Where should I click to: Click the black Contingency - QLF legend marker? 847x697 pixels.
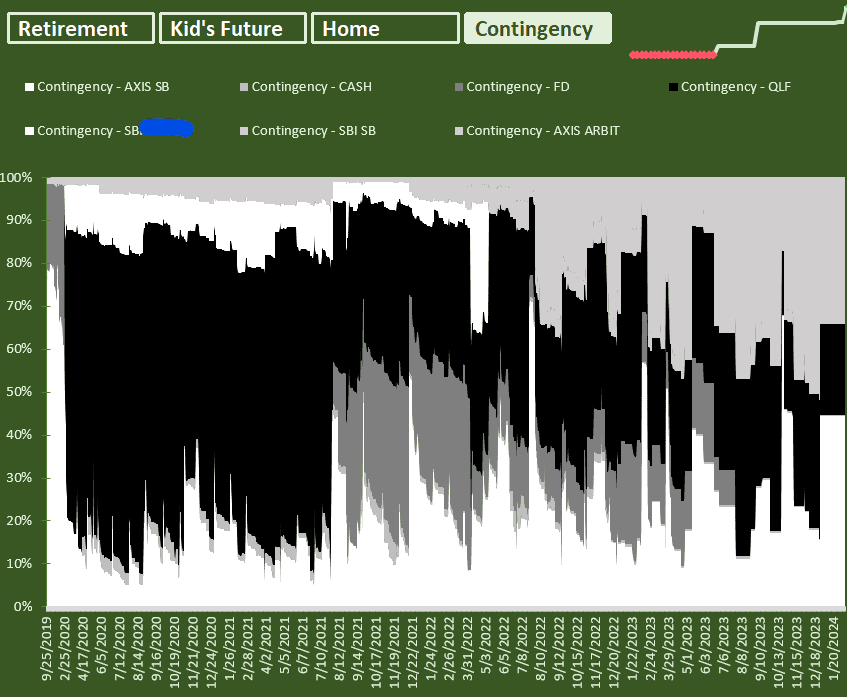[x=673, y=87]
